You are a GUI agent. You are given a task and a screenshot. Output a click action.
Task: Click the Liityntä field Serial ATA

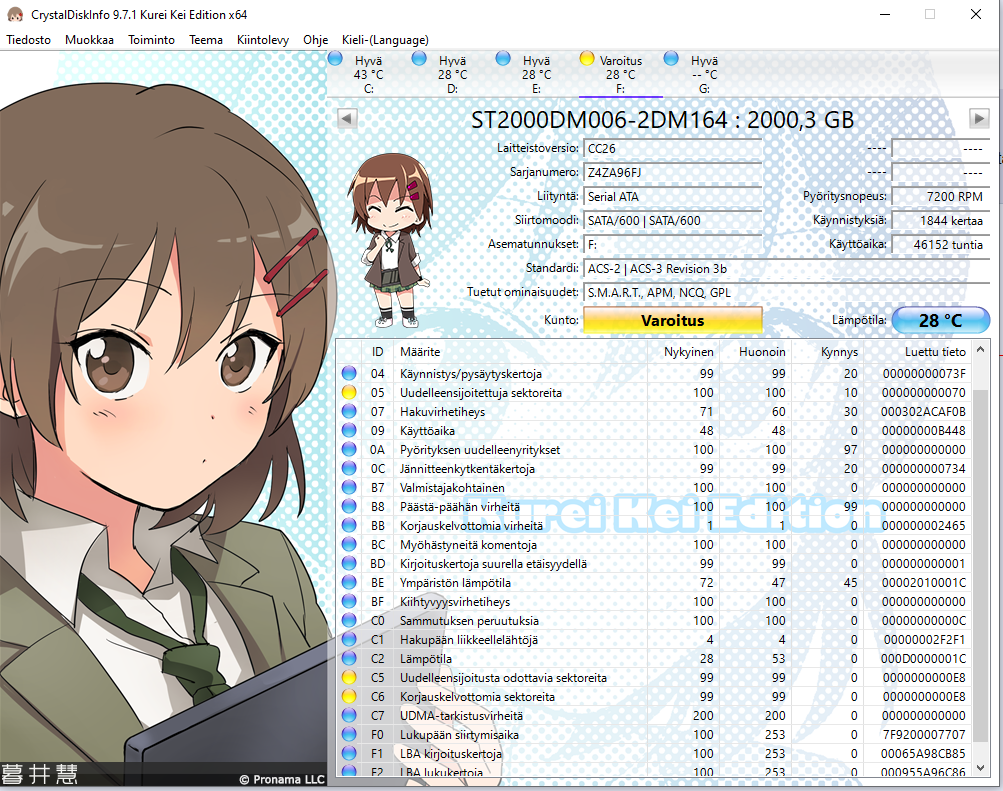[672, 196]
